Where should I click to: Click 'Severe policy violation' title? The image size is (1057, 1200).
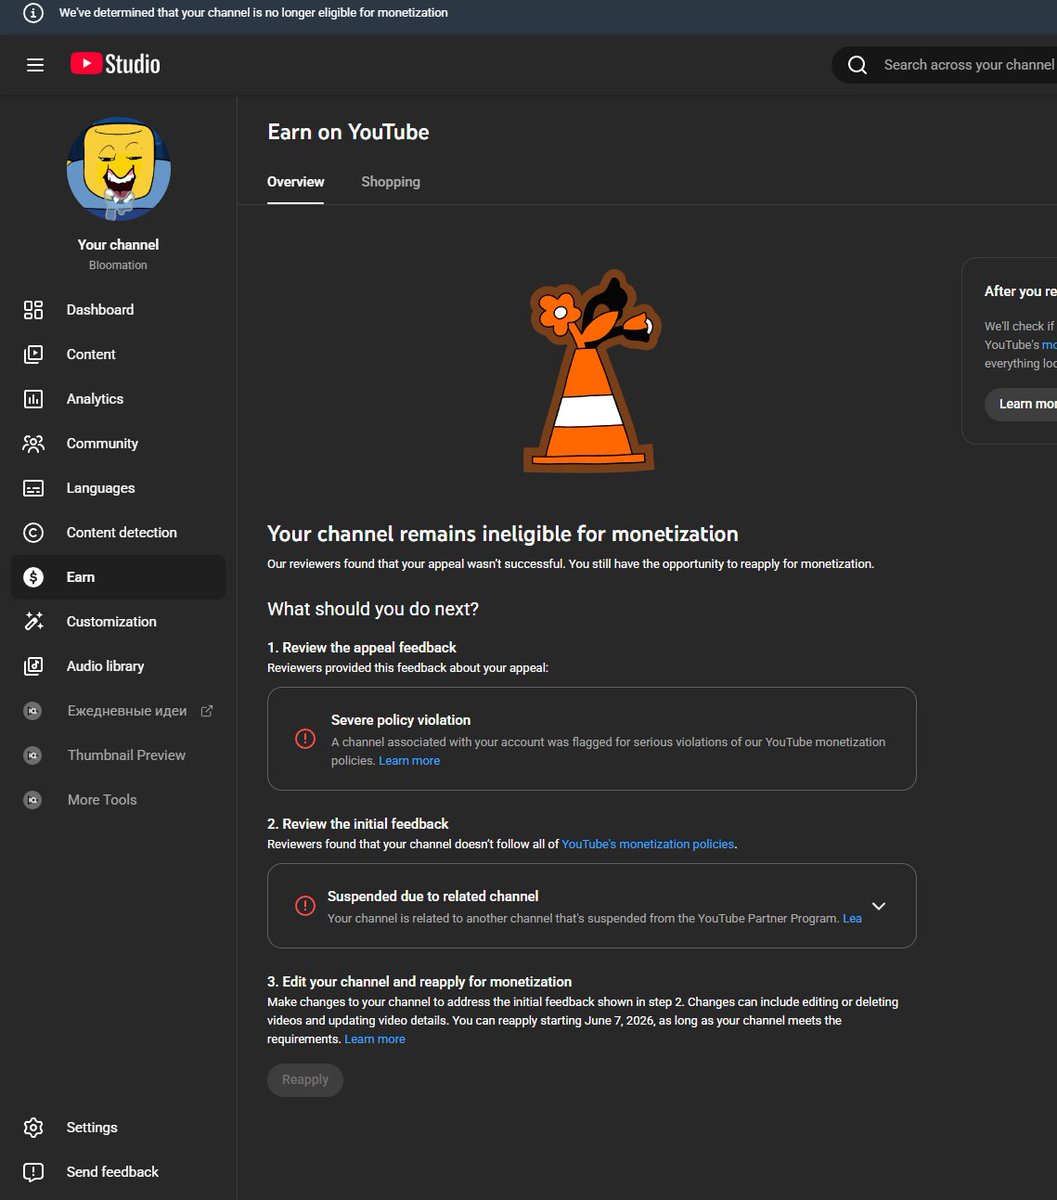pyautogui.click(x=401, y=720)
